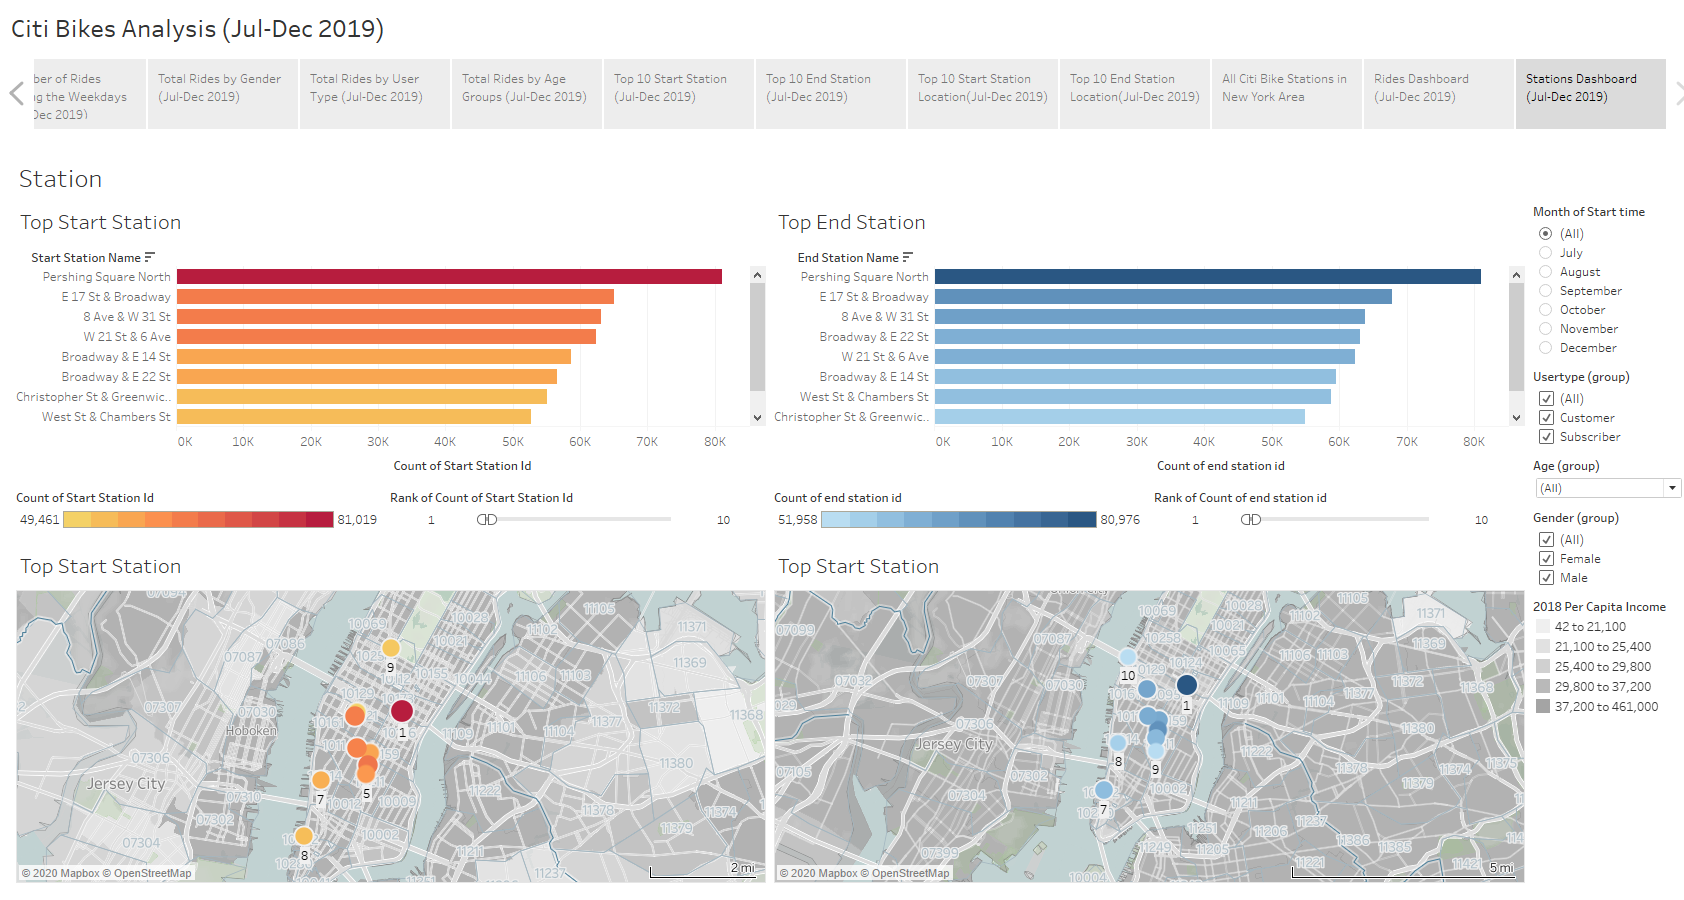The height and width of the screenshot is (900, 1684).
Task: Select September month radio button
Action: tap(1546, 291)
